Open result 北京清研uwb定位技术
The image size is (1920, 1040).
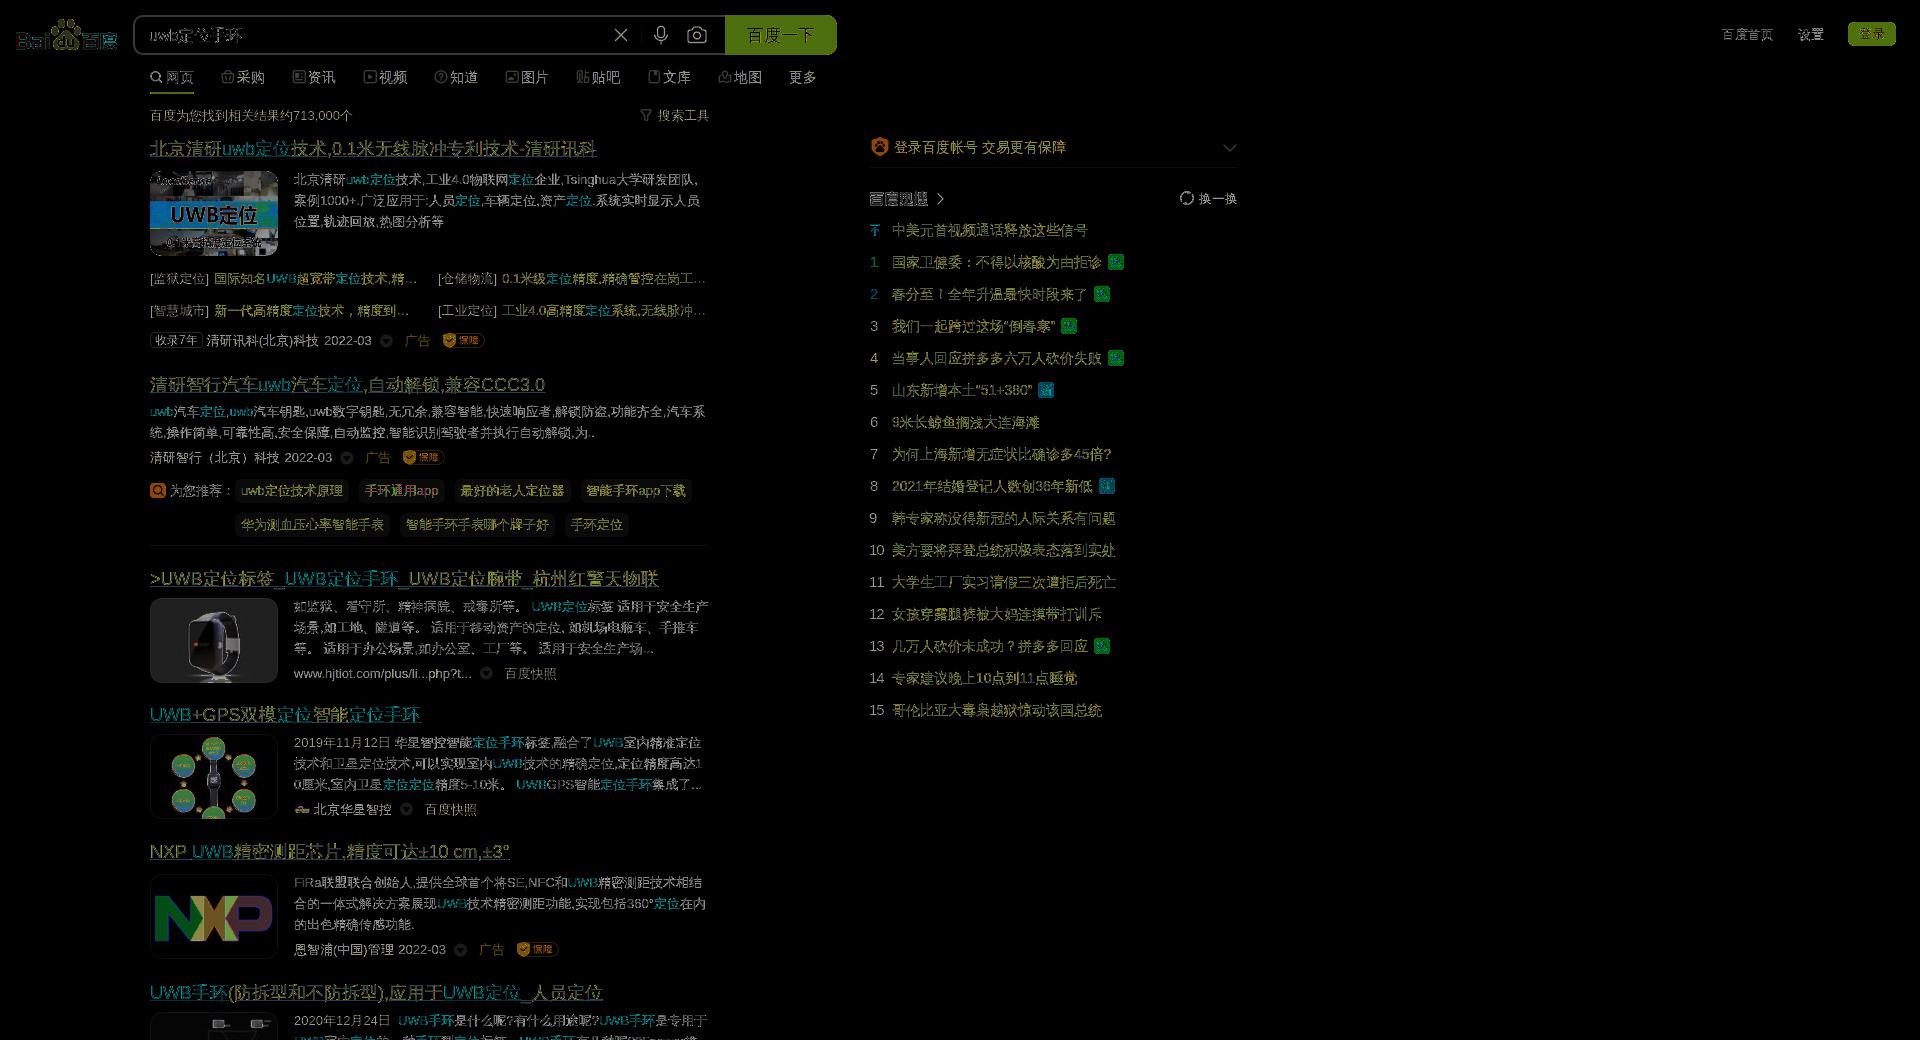click(373, 148)
